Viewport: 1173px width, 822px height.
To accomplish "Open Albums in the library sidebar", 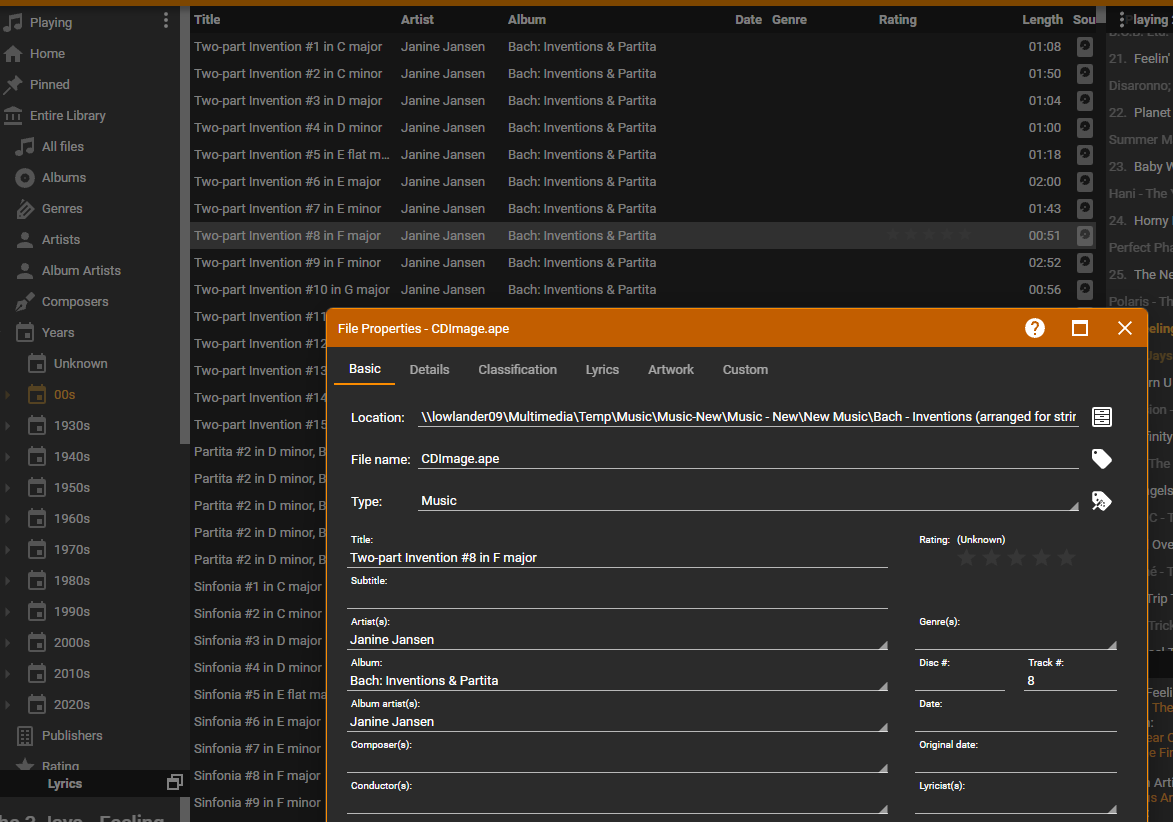I will (x=64, y=178).
